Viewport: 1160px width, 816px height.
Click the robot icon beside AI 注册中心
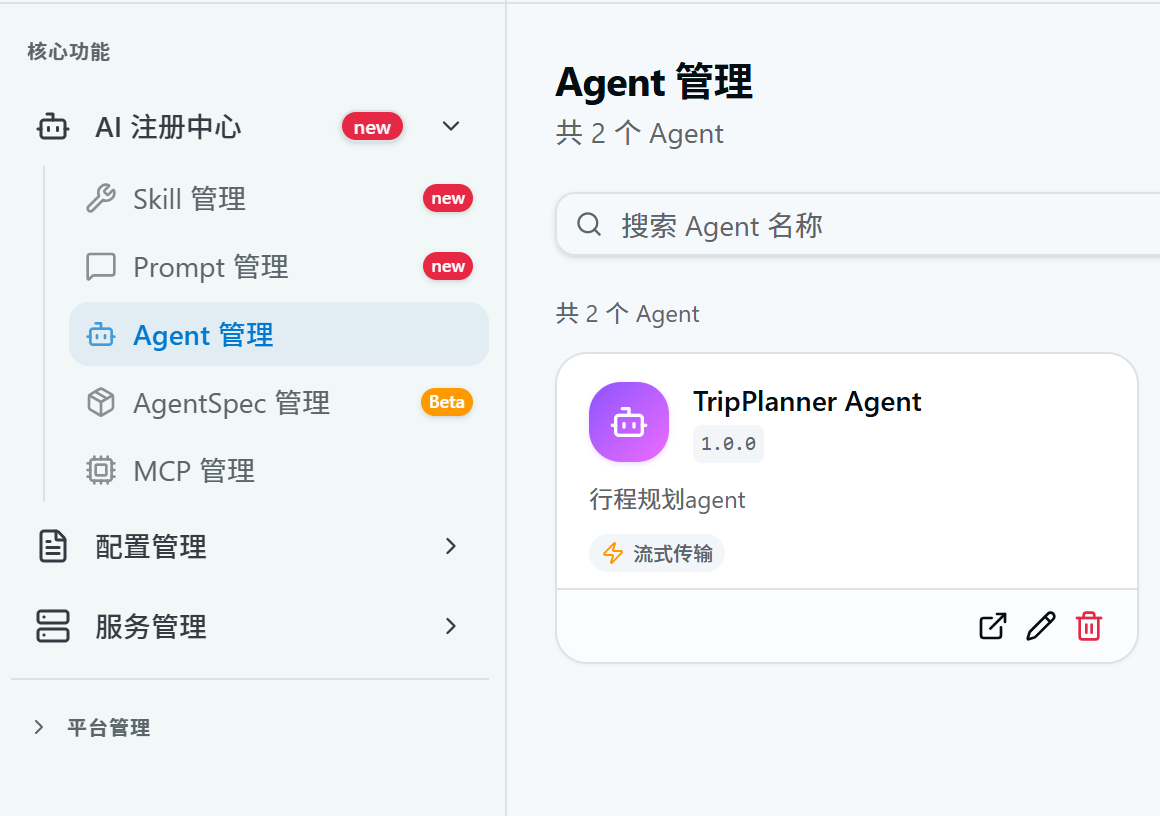pos(53,127)
